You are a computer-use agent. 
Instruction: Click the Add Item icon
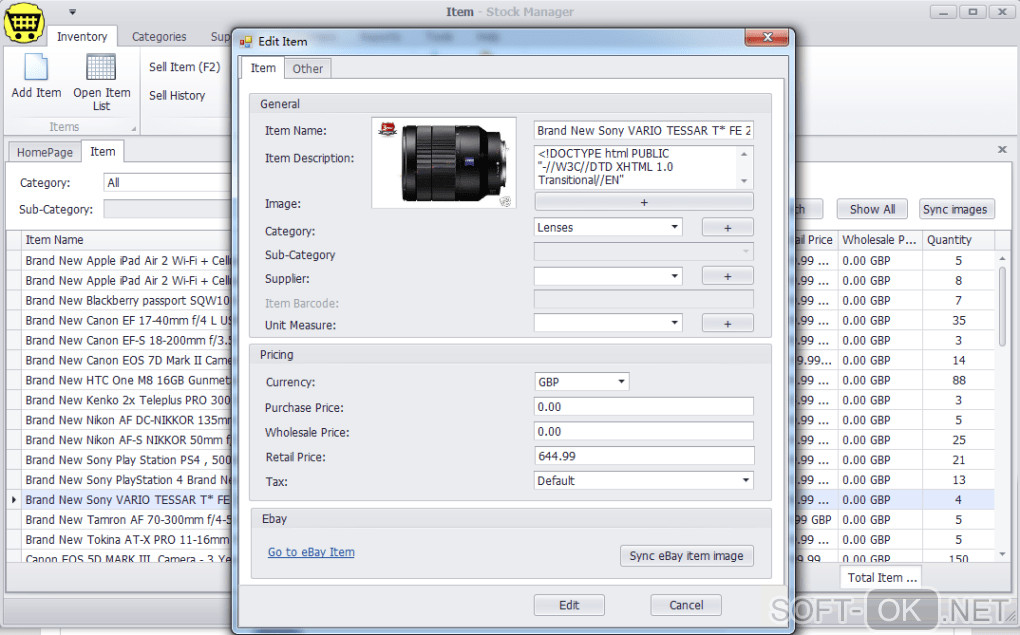(36, 67)
